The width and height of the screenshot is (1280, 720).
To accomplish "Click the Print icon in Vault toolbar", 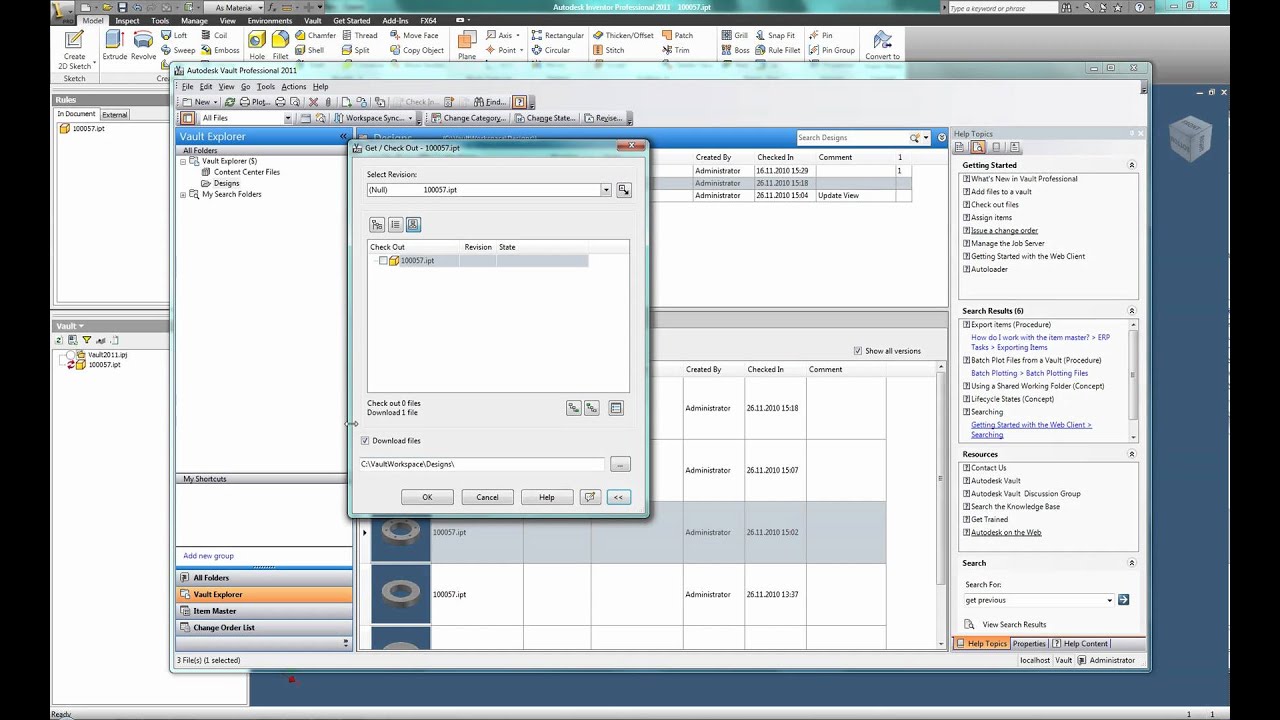I will tap(280, 102).
